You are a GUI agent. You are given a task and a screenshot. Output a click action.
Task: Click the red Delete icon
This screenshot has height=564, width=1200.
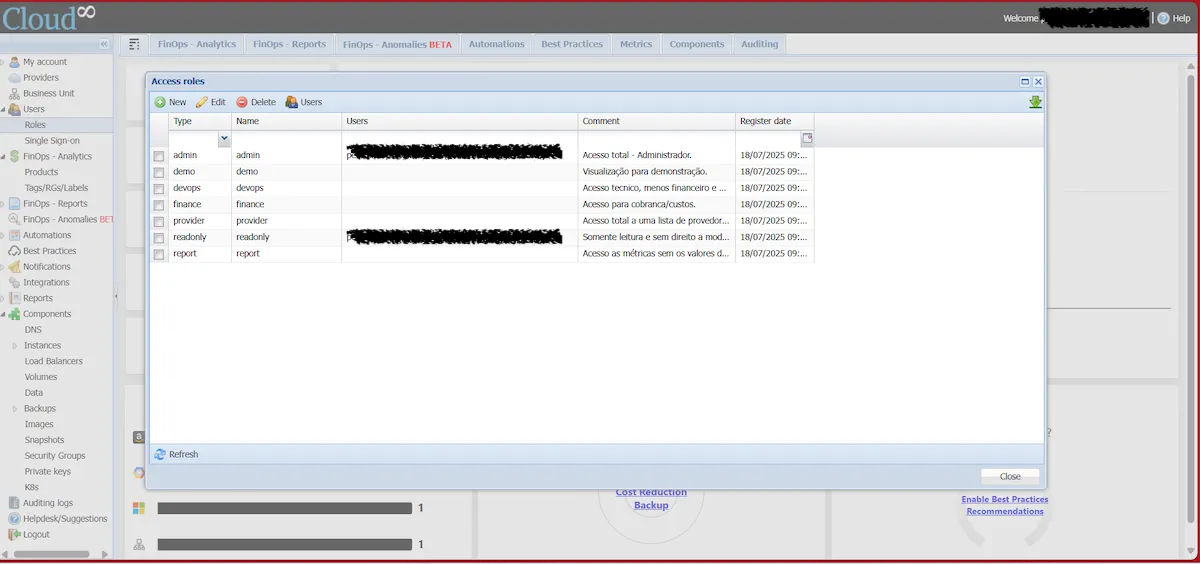click(x=242, y=102)
